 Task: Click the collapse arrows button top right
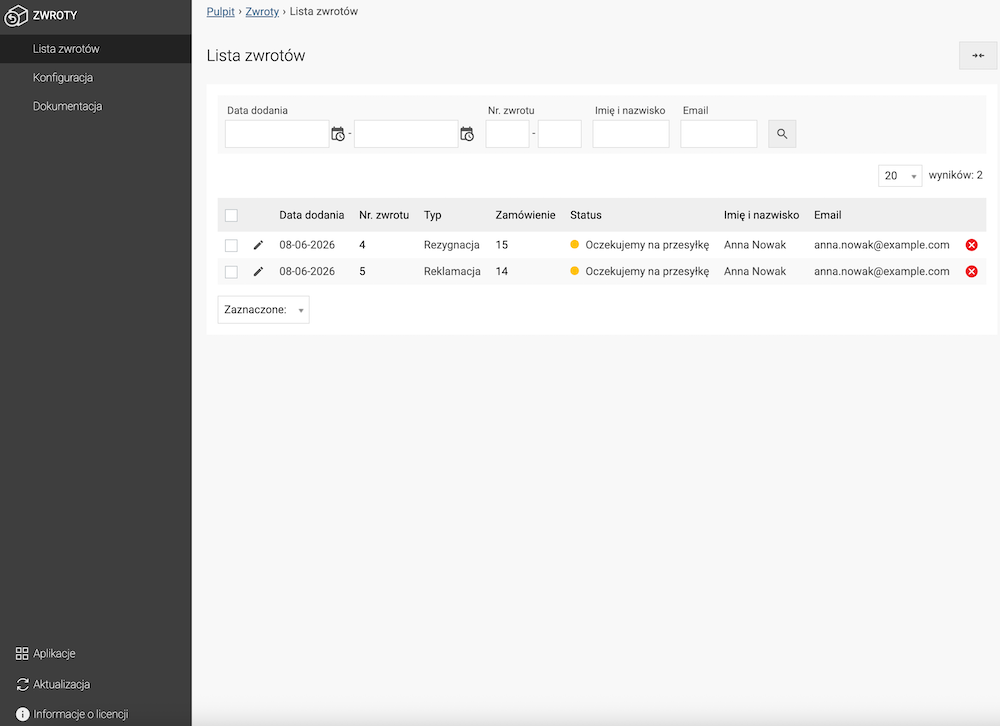coord(978,56)
